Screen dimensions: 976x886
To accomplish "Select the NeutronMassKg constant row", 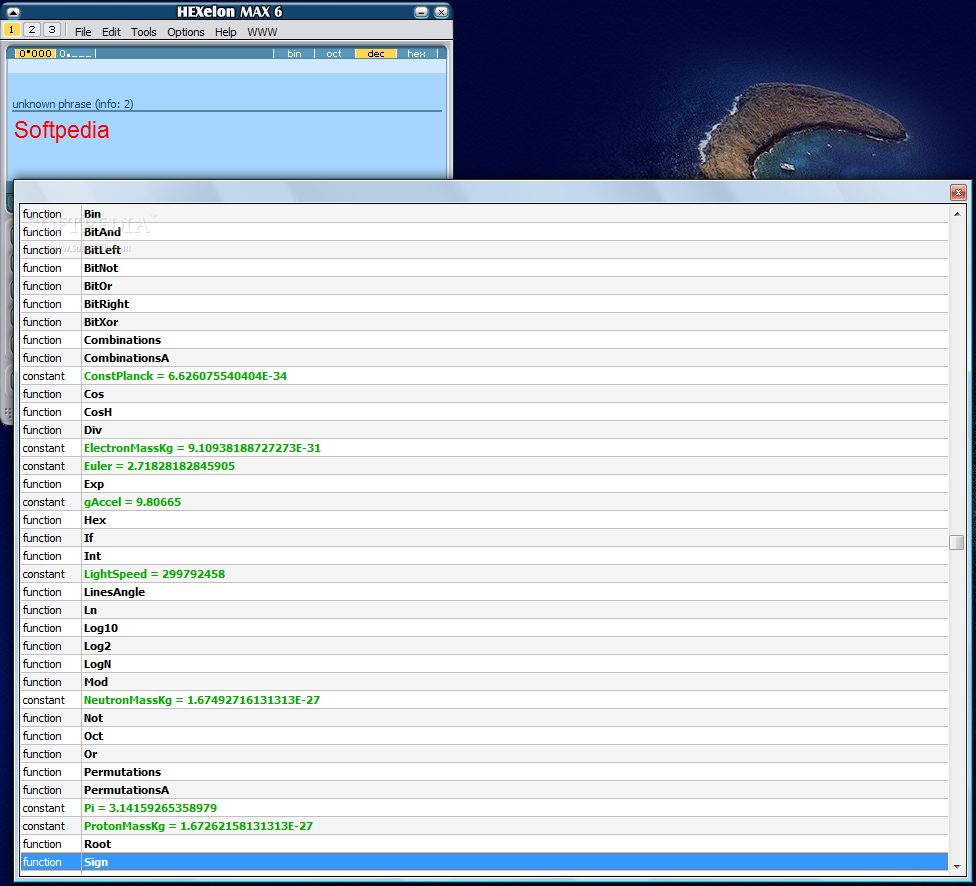I will pyautogui.click(x=484, y=700).
